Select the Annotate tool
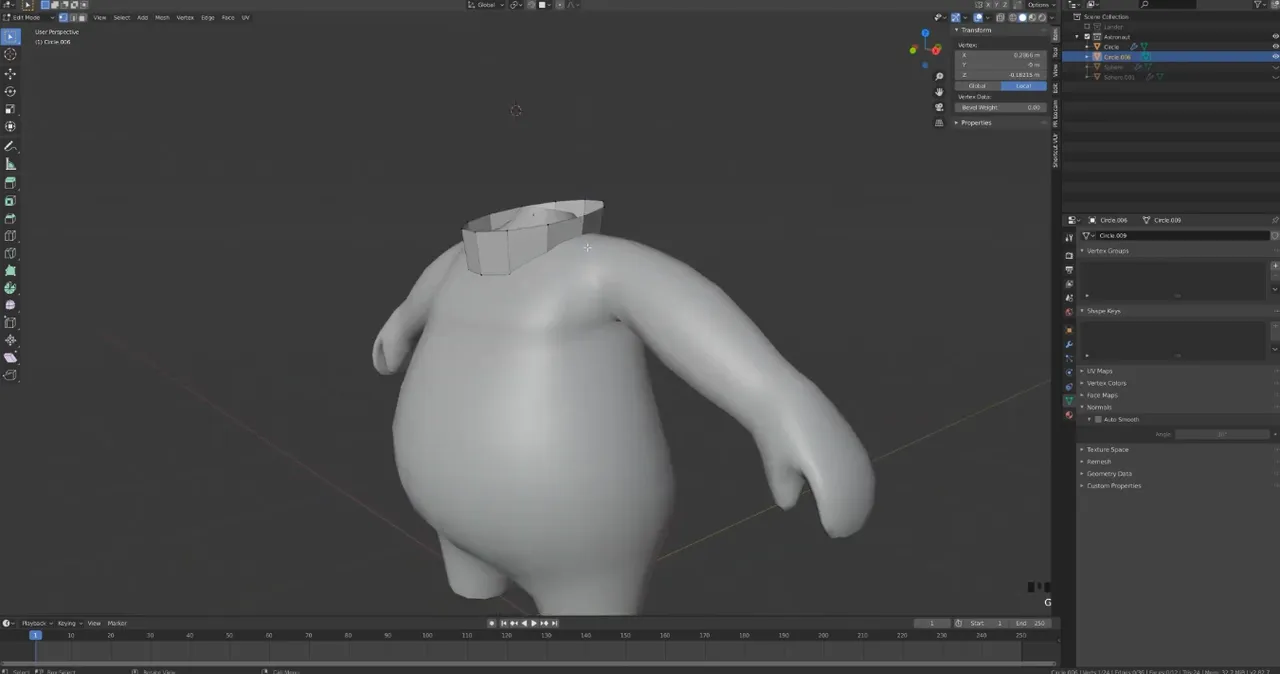The image size is (1280, 674). pos(10,146)
